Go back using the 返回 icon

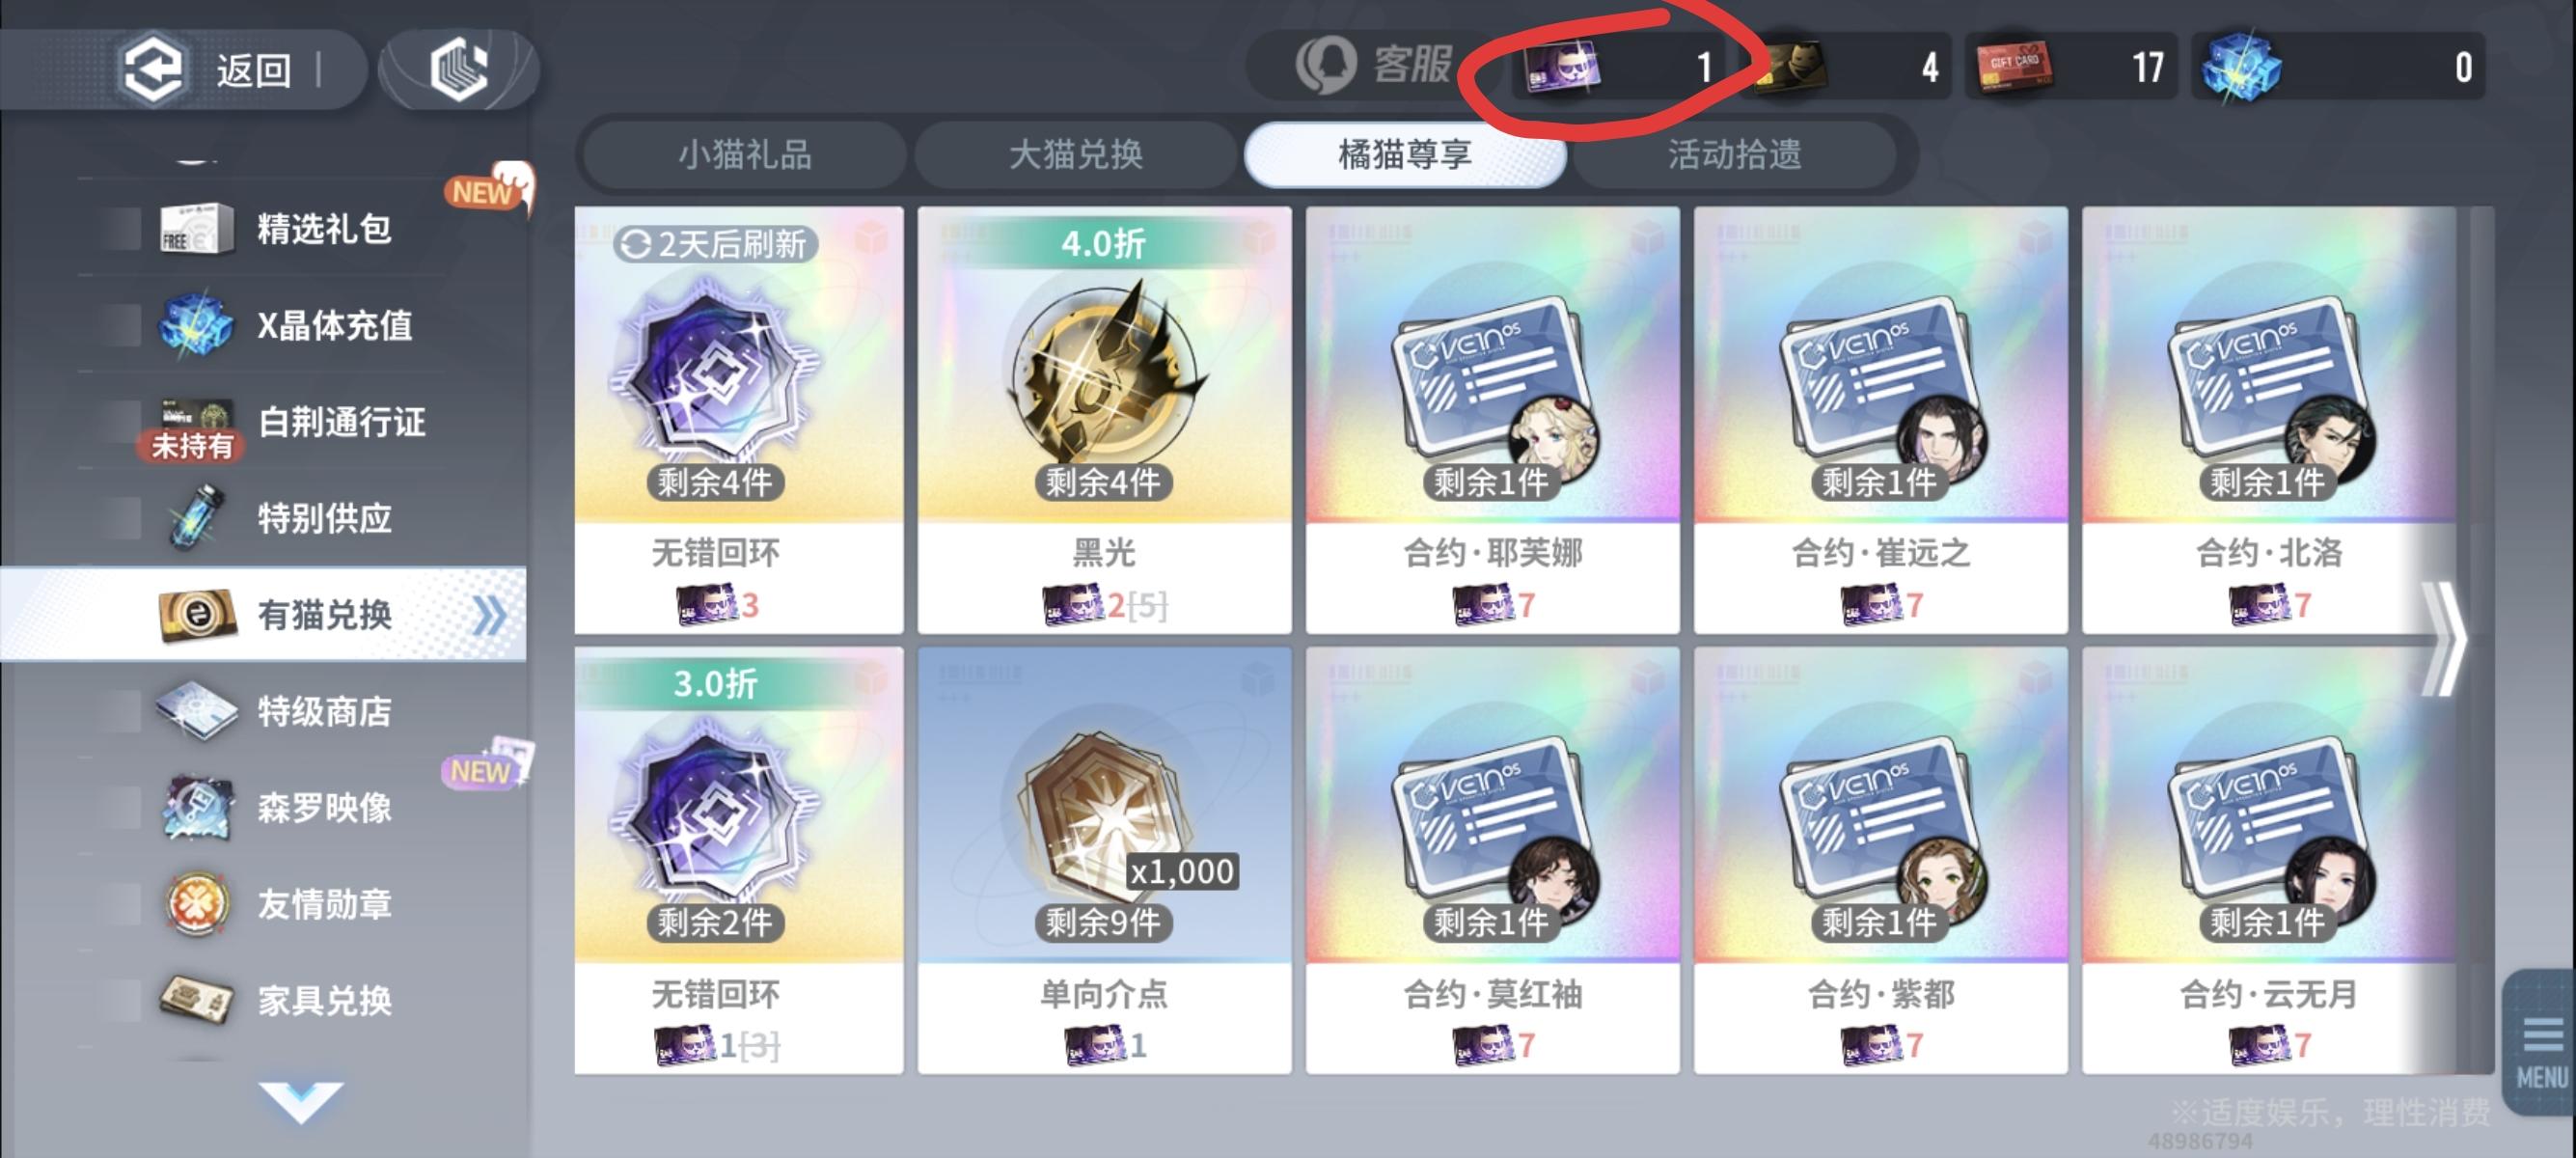(153, 68)
